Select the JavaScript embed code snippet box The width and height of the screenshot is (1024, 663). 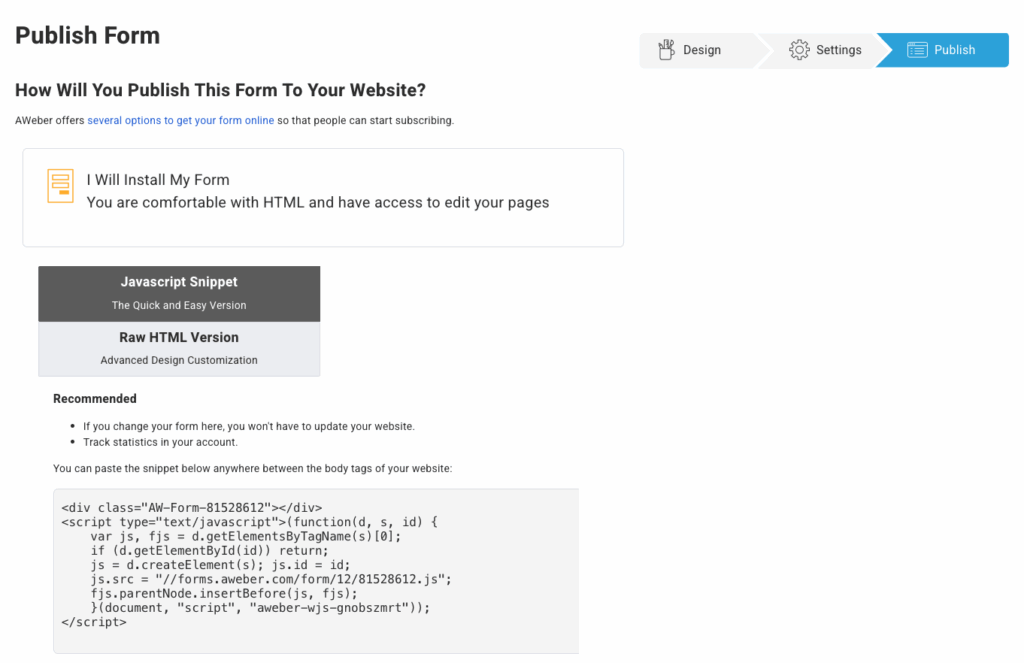click(315, 570)
